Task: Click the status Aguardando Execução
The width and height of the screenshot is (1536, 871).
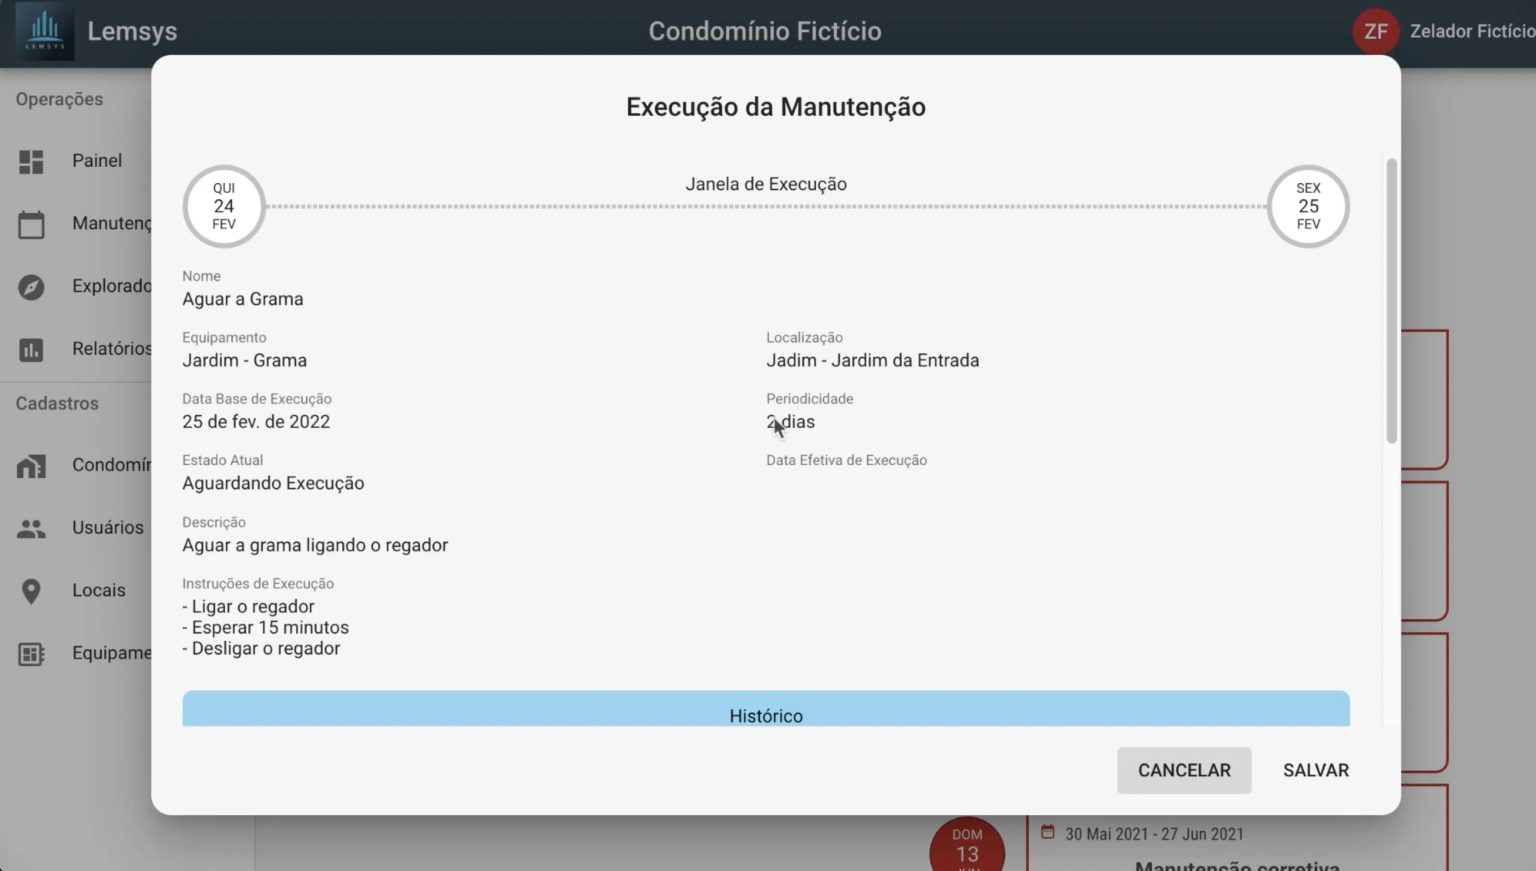Action: (x=273, y=484)
